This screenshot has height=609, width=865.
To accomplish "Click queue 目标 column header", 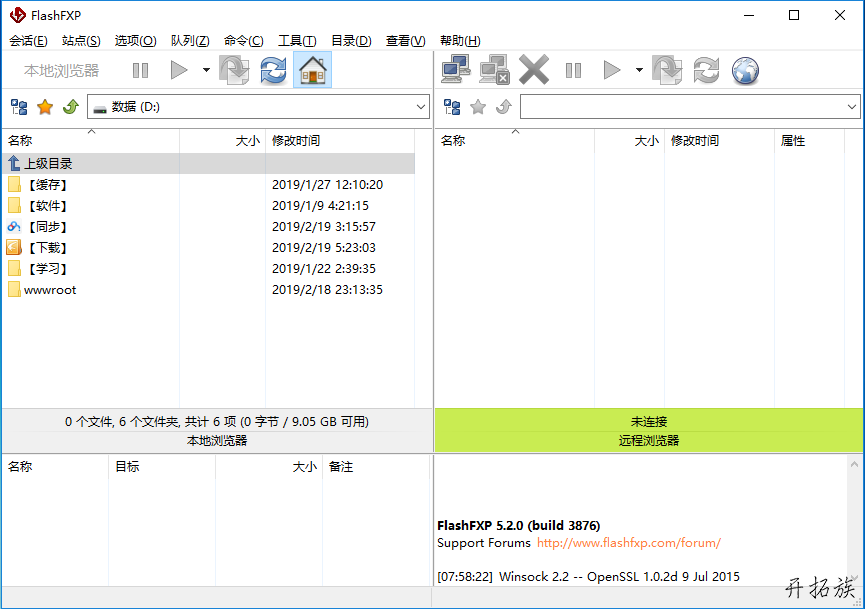I will [x=161, y=467].
